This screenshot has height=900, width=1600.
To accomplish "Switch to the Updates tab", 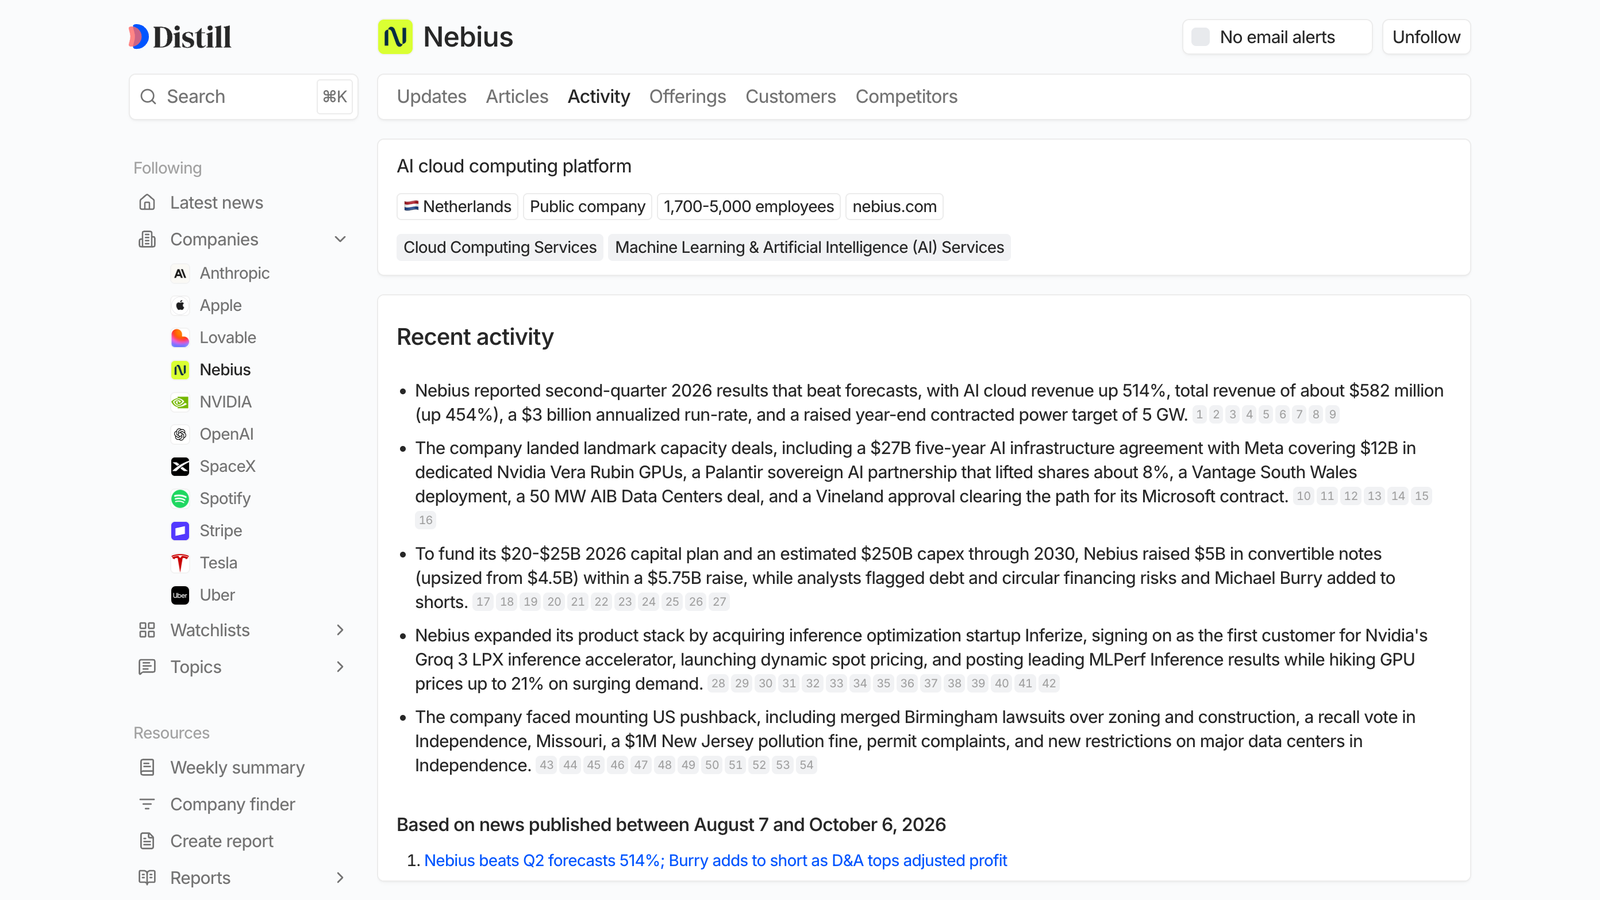I will click(x=432, y=97).
